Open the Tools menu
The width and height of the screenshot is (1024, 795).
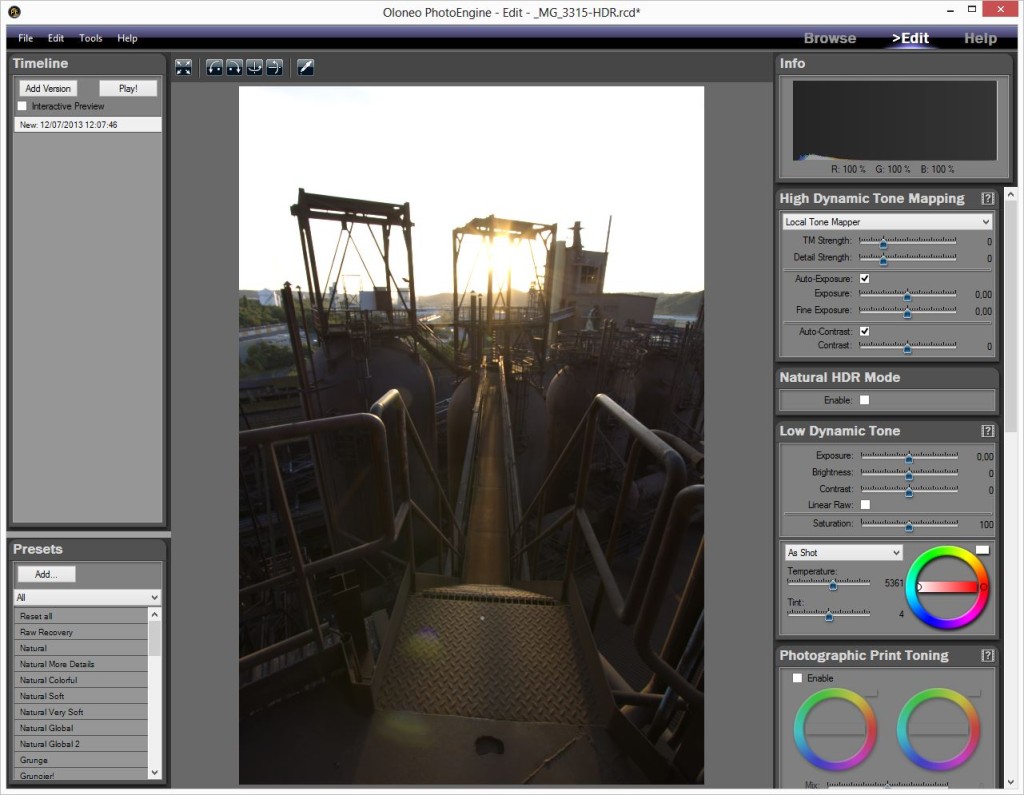pyautogui.click(x=90, y=38)
